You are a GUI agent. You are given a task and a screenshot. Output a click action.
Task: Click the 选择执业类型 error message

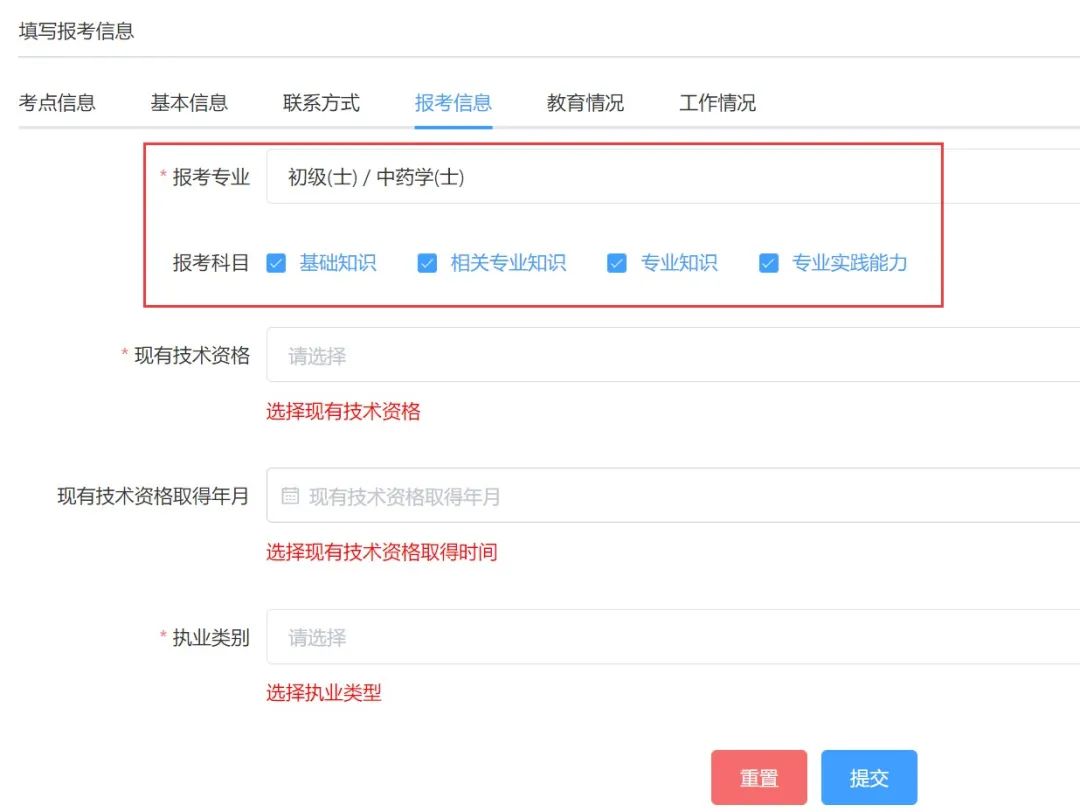324,692
